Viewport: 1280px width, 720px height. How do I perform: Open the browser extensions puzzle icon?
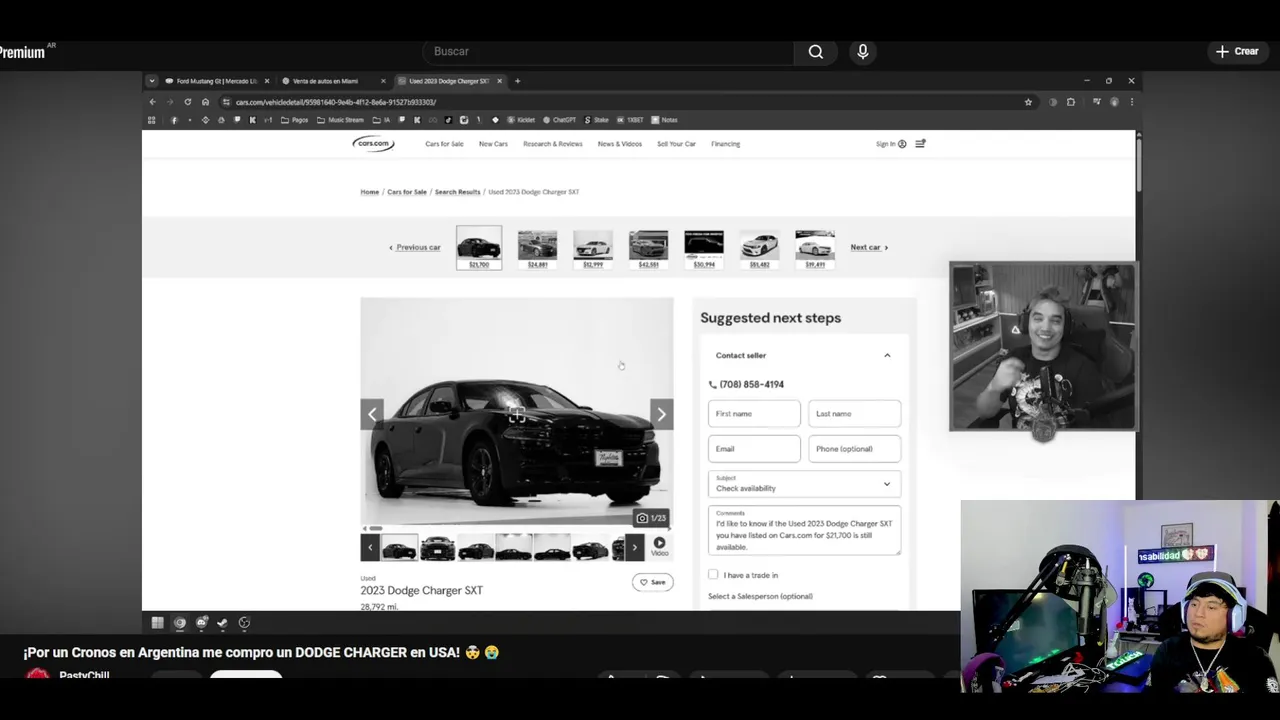[1071, 102]
